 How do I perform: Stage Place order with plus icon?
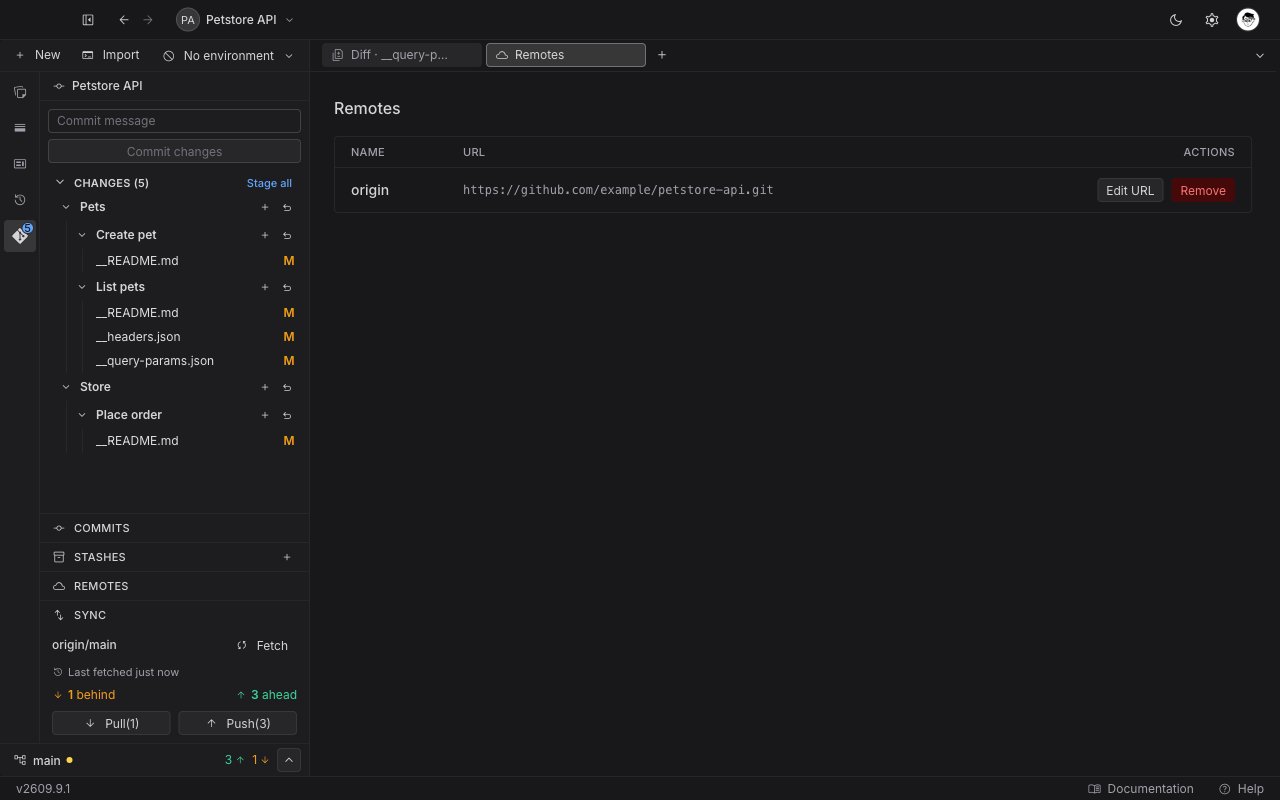coord(265,415)
